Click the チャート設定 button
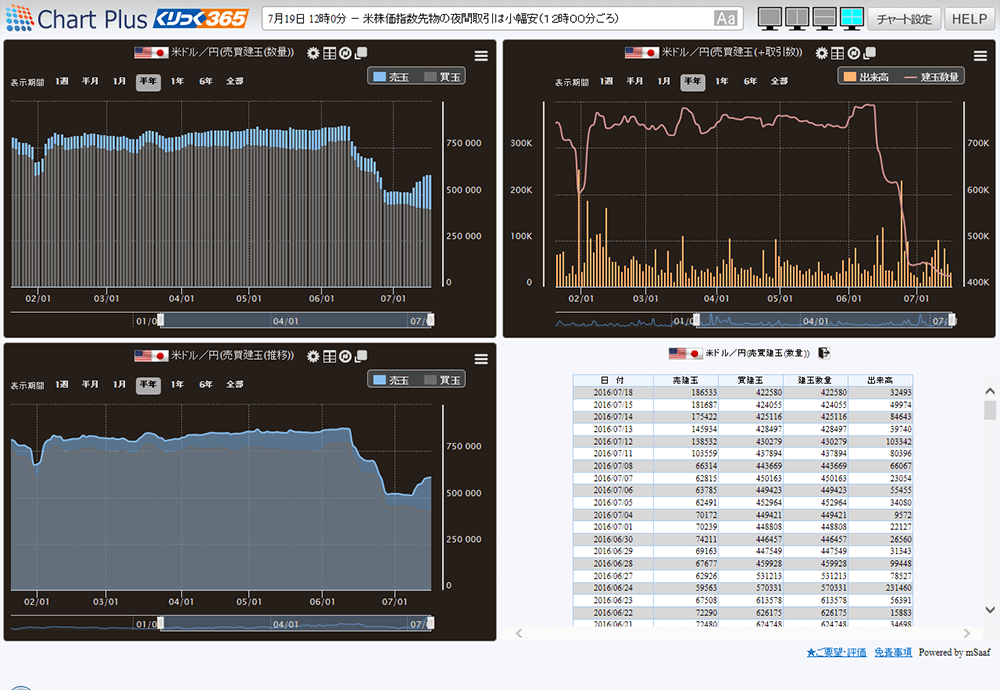The width and height of the screenshot is (1000, 690). (905, 17)
